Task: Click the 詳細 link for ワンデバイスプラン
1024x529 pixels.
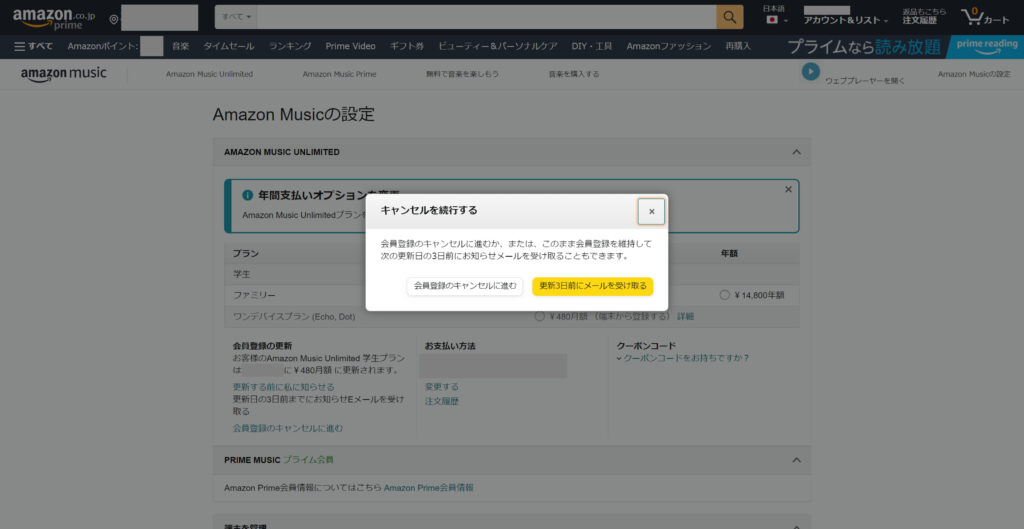Action: coord(685,316)
